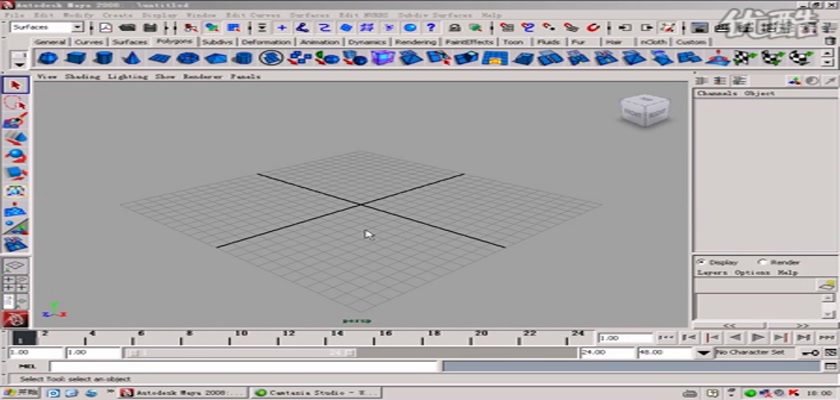Create a polygon cone from the shelf
The width and height of the screenshot is (840, 400).
point(132,57)
